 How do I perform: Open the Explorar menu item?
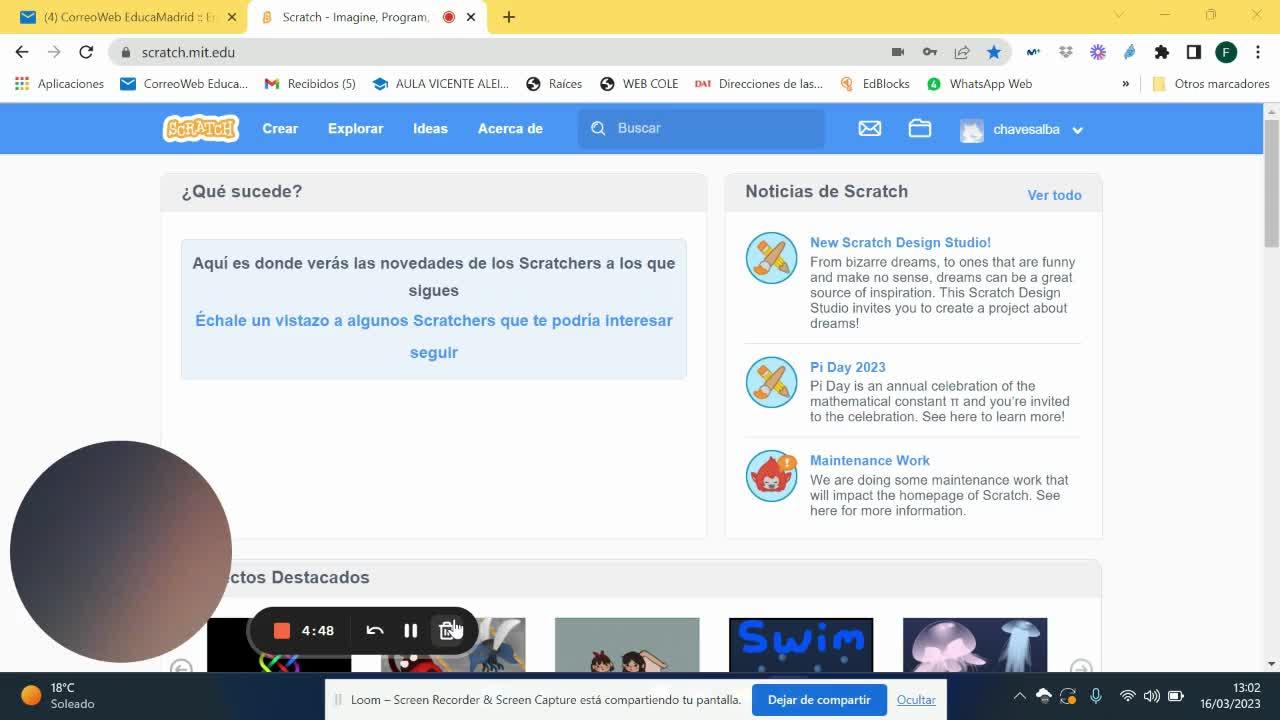(356, 128)
